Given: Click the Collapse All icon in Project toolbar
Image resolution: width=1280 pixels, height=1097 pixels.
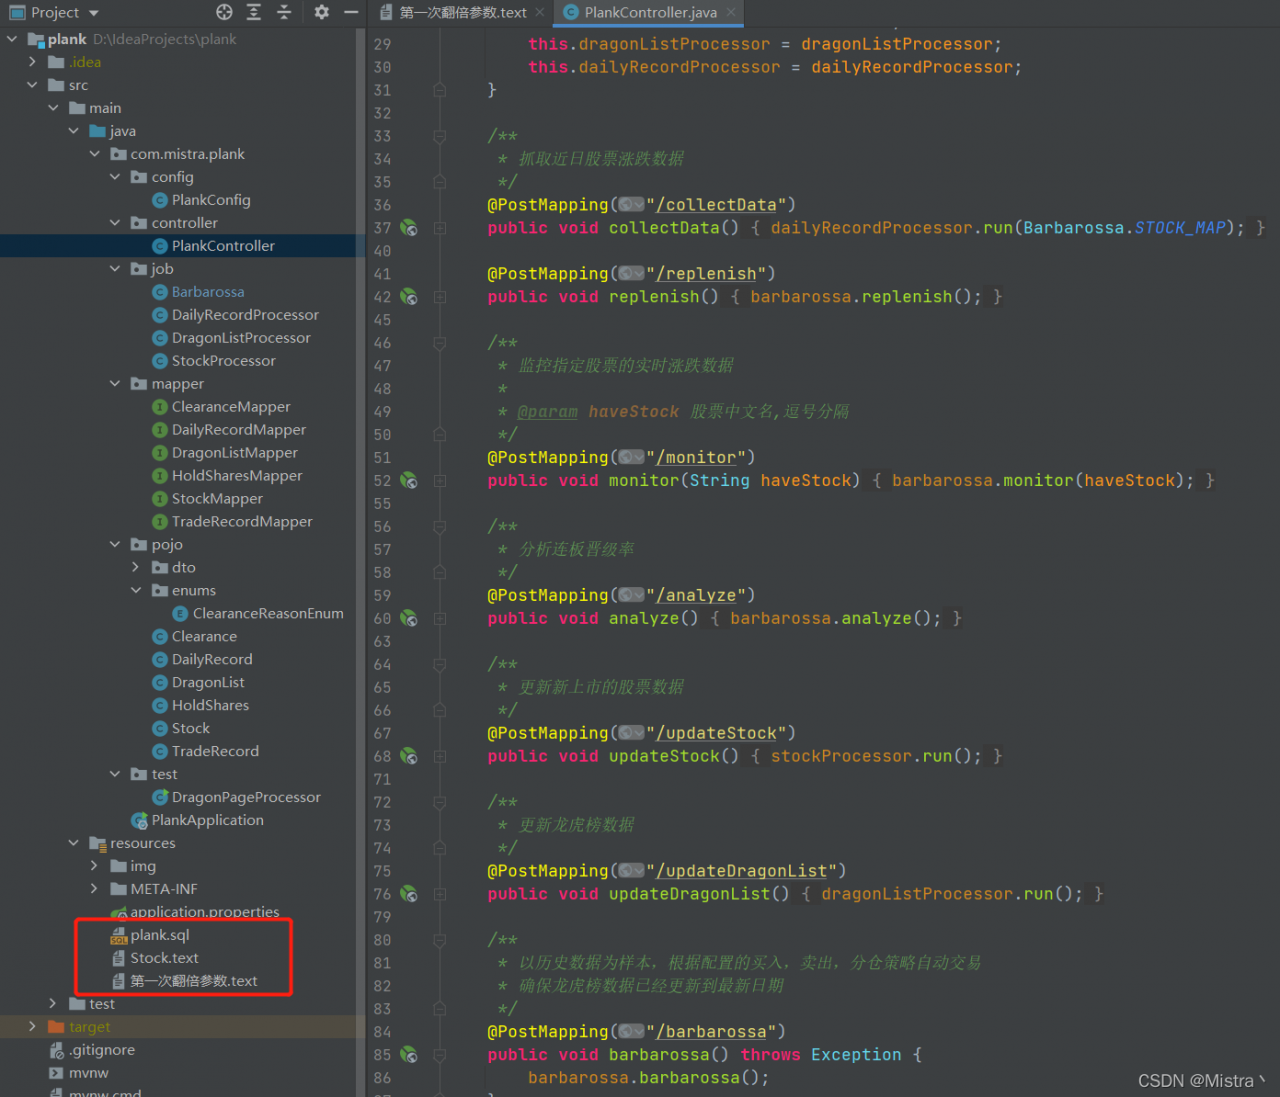Looking at the screenshot, I should [x=284, y=12].
